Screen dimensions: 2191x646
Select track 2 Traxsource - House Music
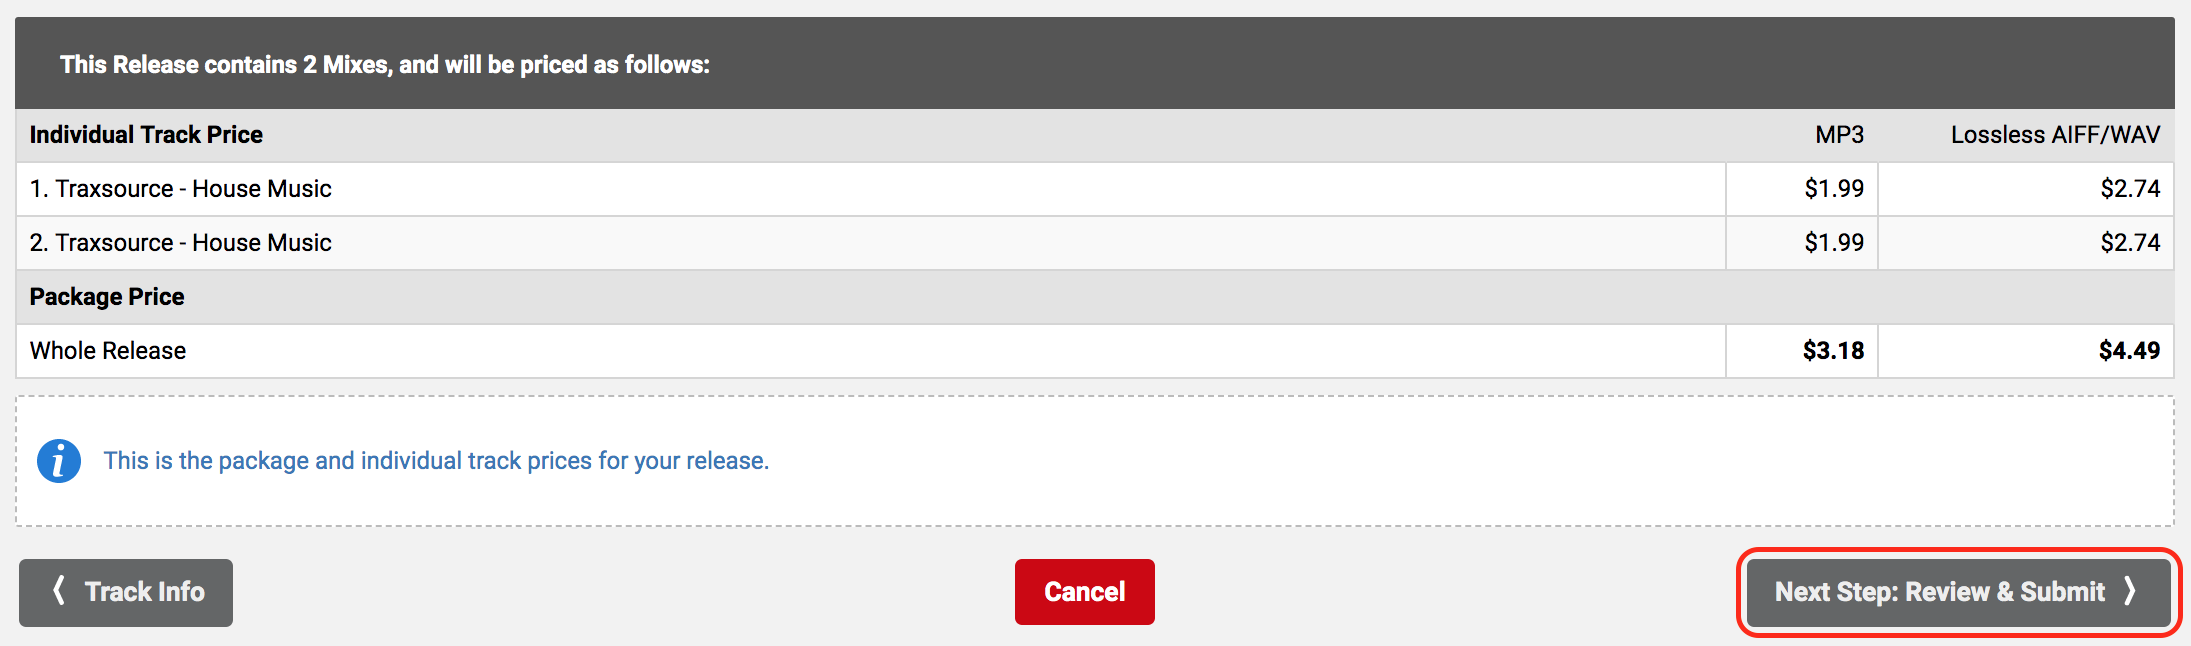(181, 243)
